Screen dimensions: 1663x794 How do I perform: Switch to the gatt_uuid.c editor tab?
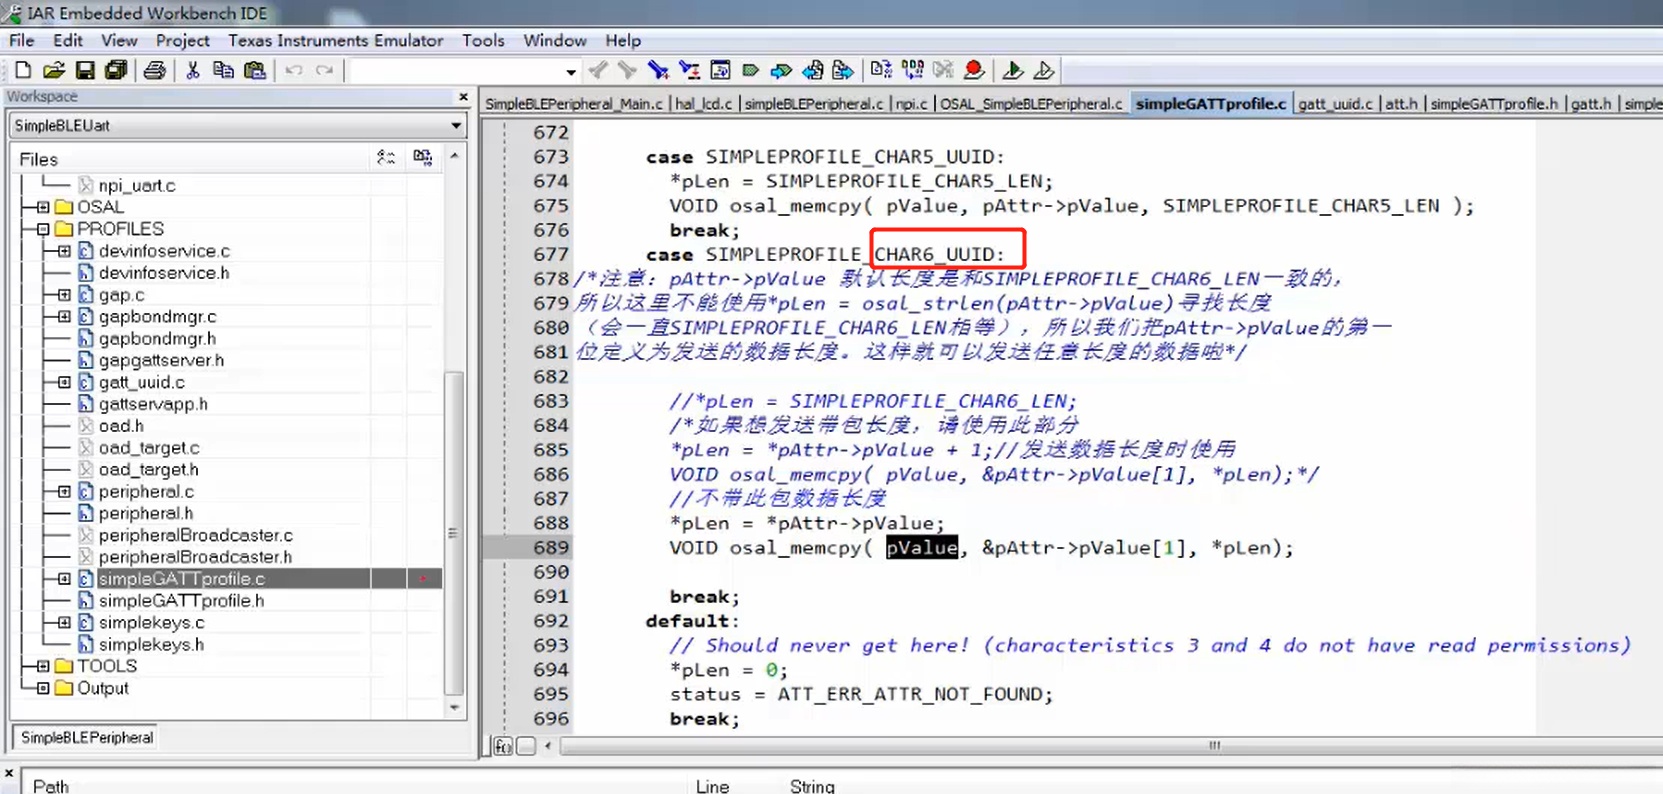(x=1335, y=104)
